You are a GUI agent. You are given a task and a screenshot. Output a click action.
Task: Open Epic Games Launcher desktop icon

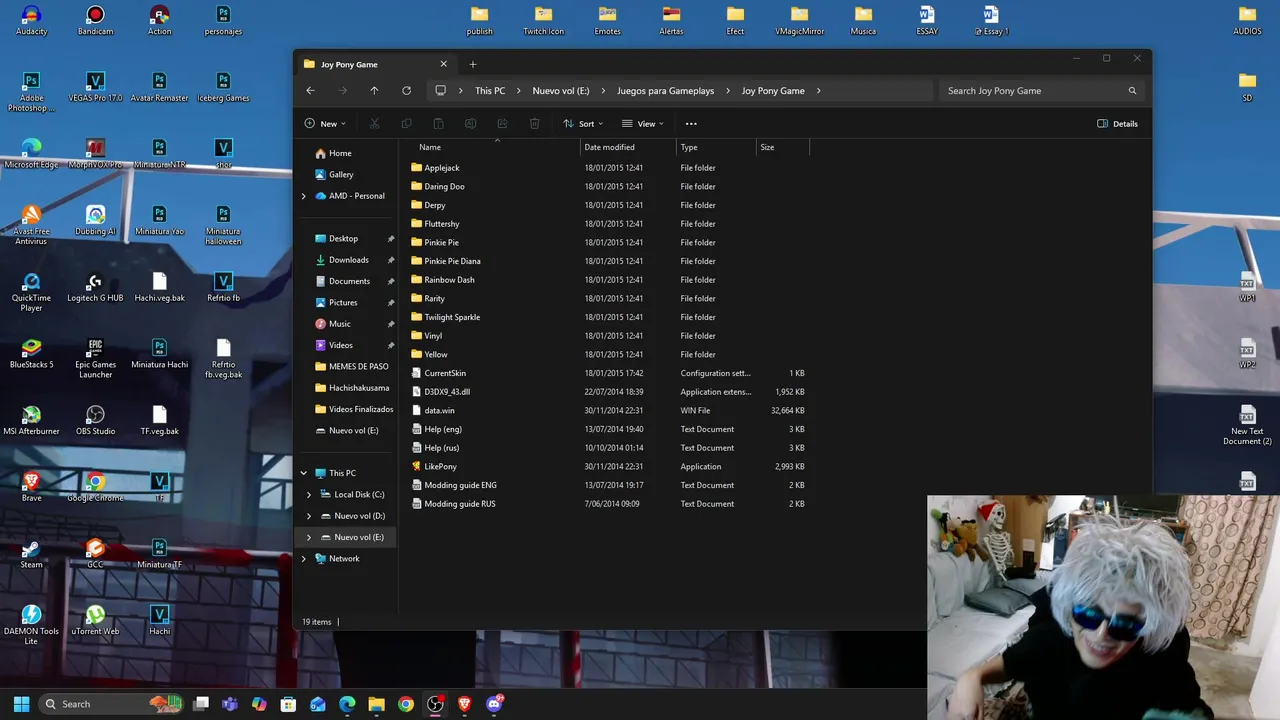[95, 358]
